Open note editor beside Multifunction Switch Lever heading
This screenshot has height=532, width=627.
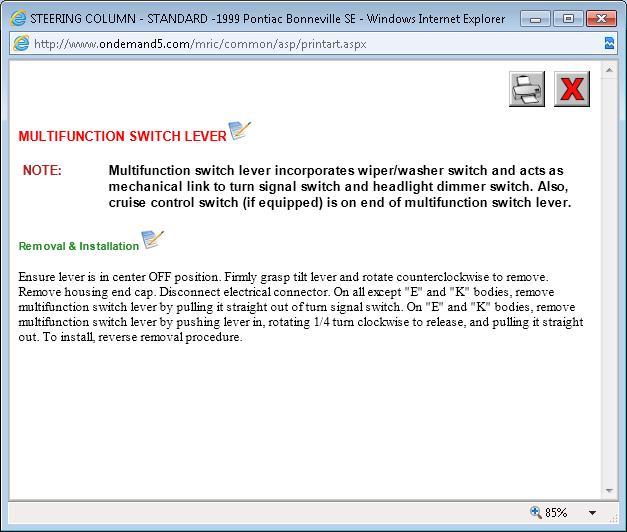coord(240,131)
